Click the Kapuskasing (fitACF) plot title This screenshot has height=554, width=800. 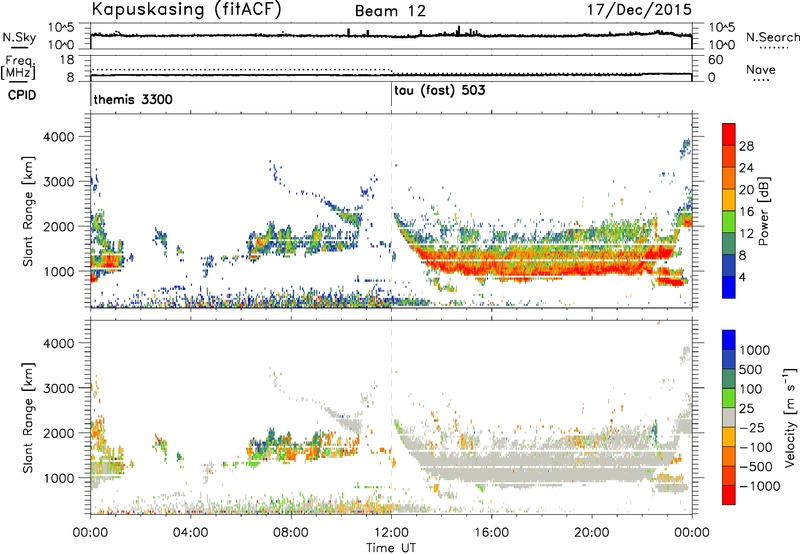[187, 9]
